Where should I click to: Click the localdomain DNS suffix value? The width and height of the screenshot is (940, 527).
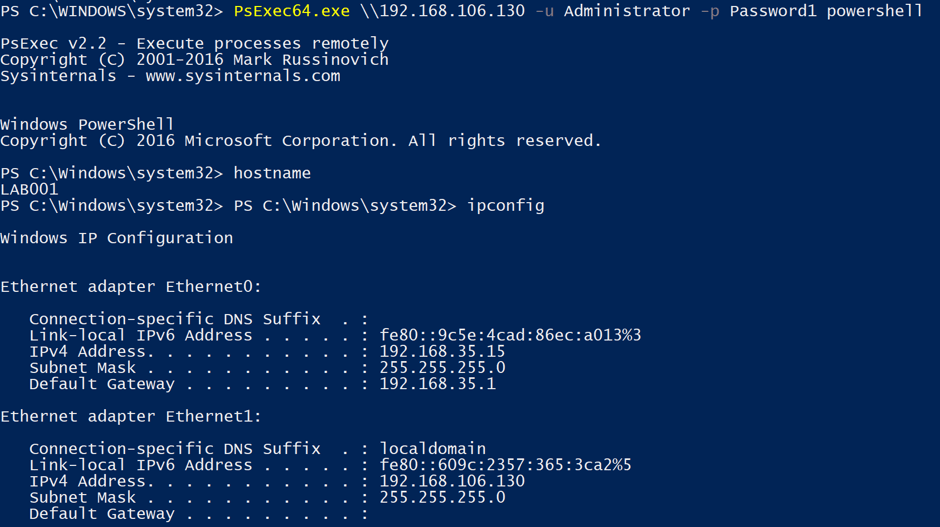[432, 449]
